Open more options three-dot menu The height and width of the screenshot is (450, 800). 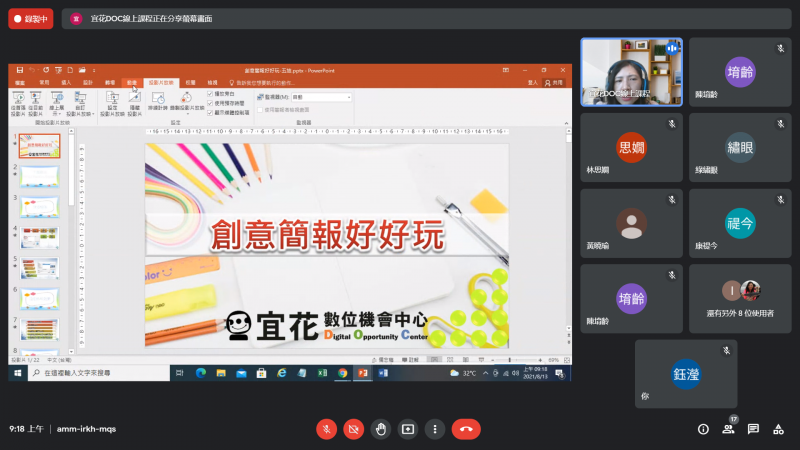[x=435, y=429]
